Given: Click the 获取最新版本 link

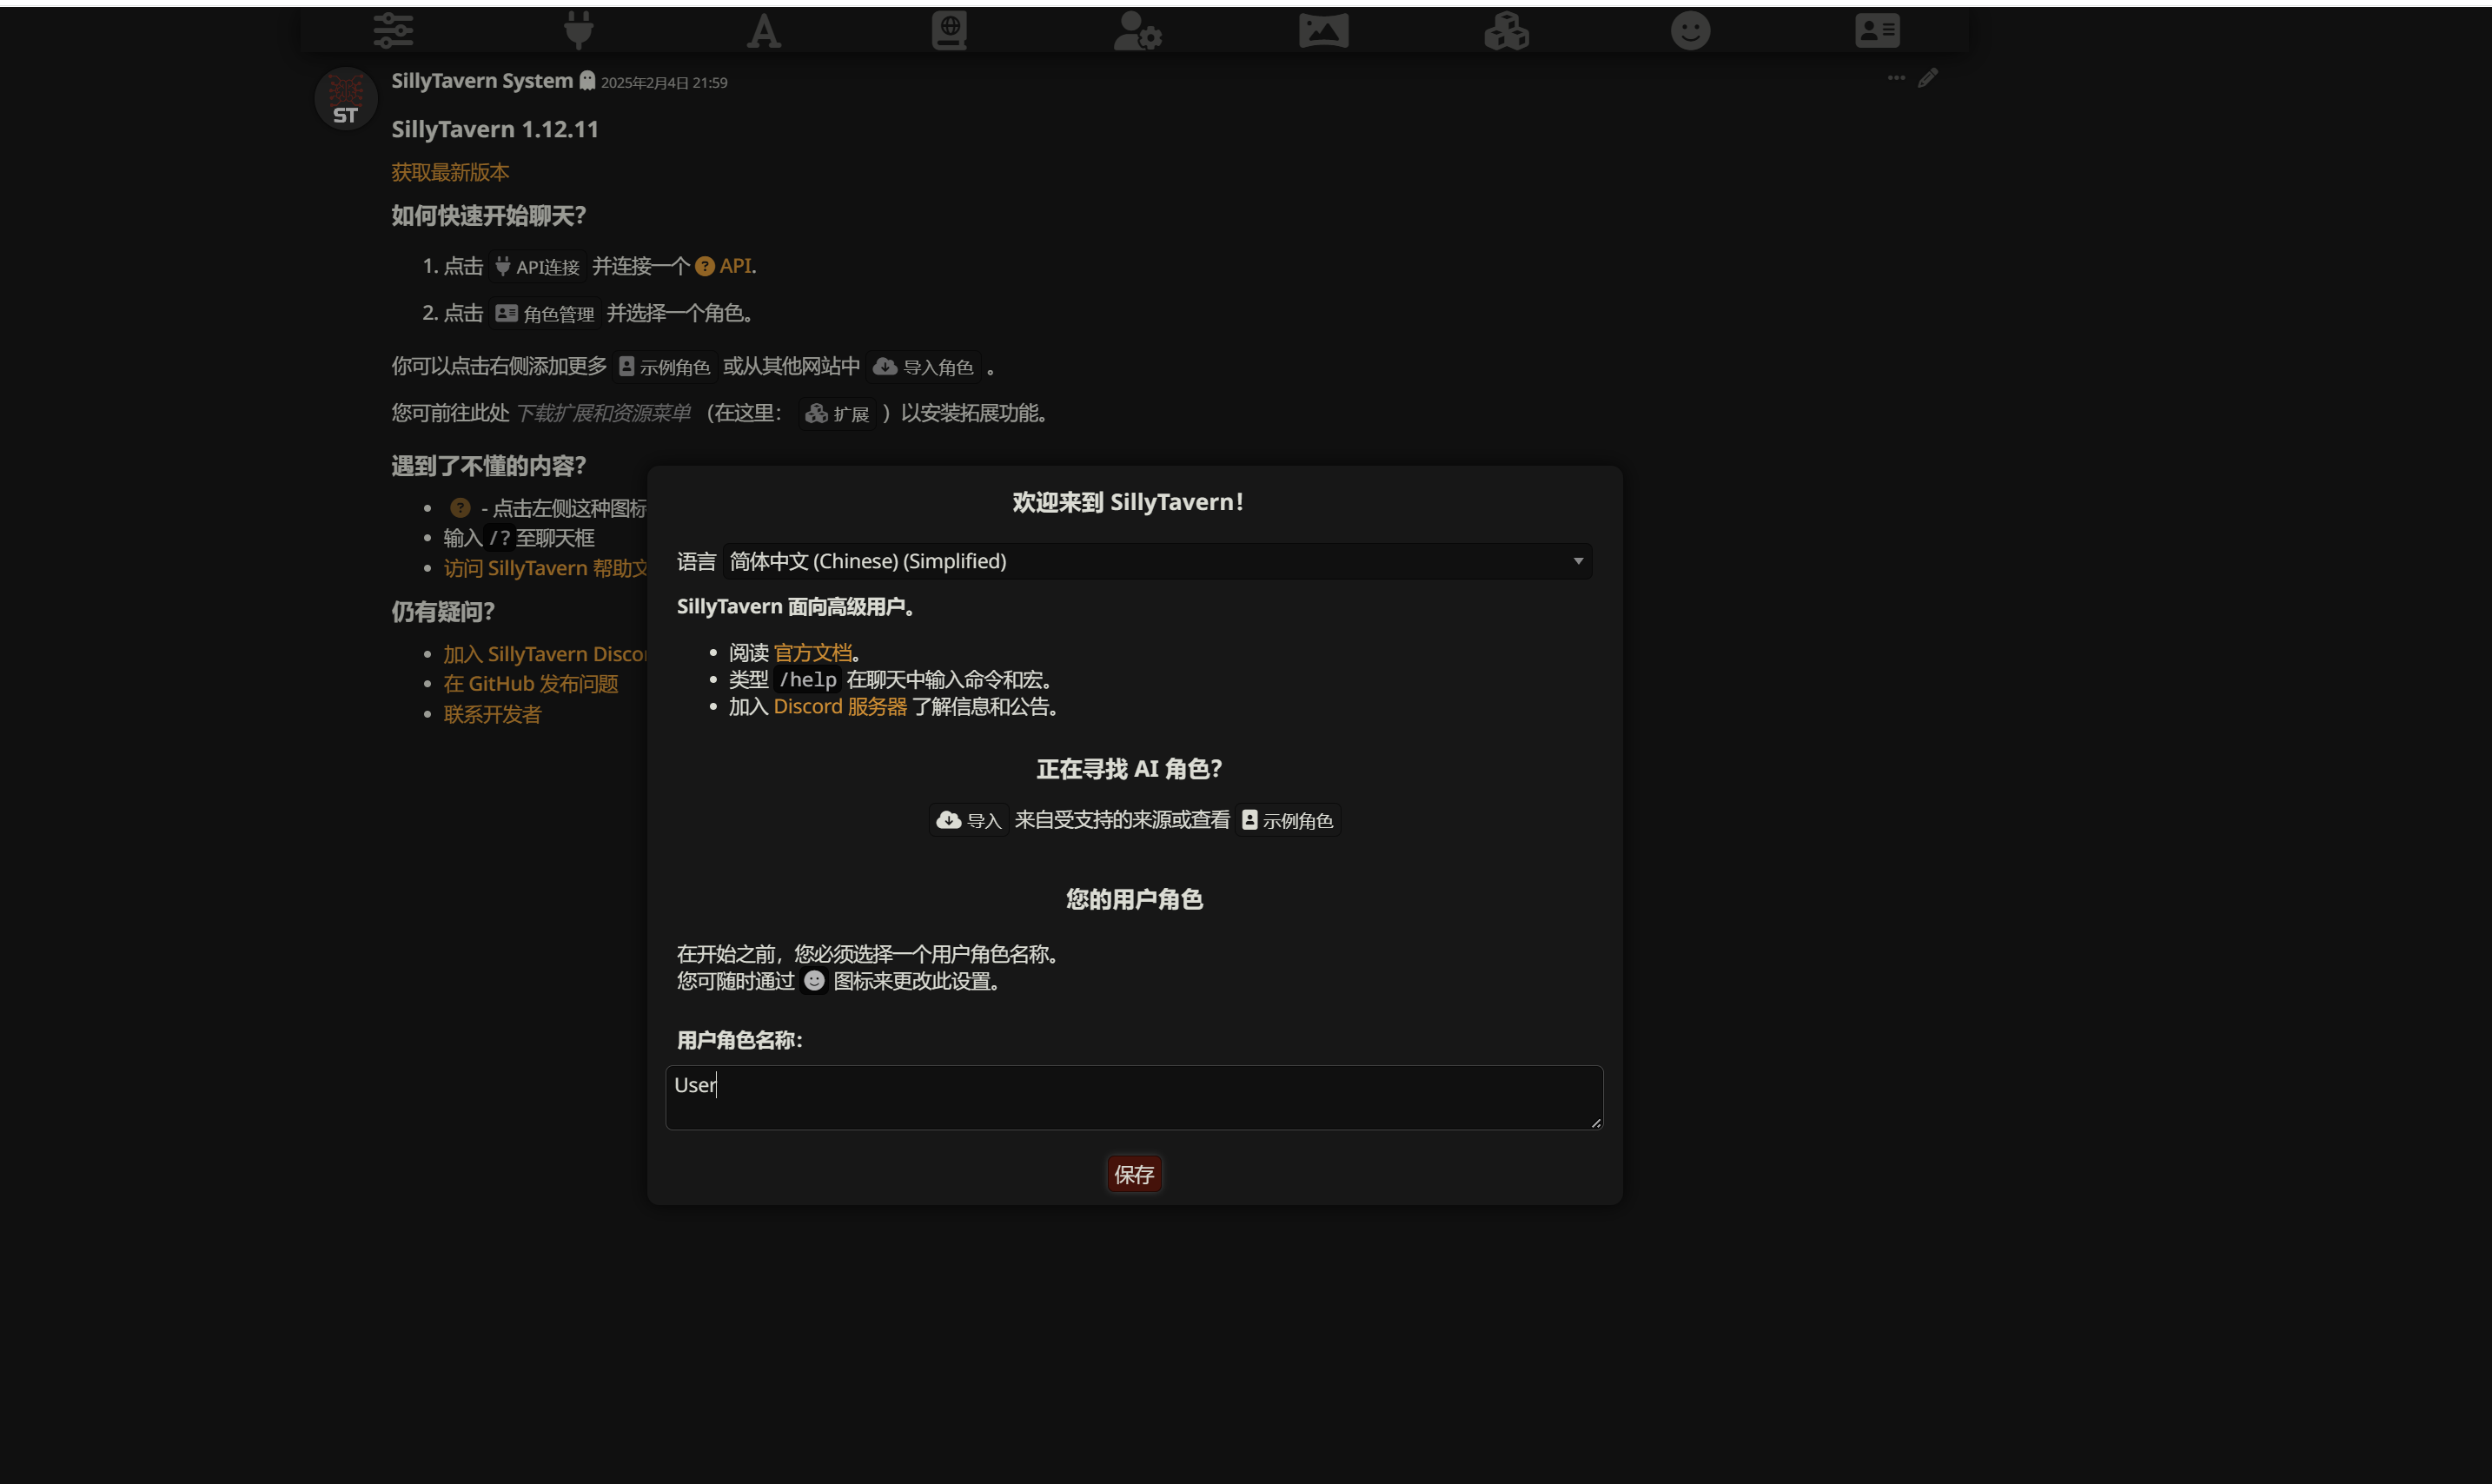Looking at the screenshot, I should 450,173.
